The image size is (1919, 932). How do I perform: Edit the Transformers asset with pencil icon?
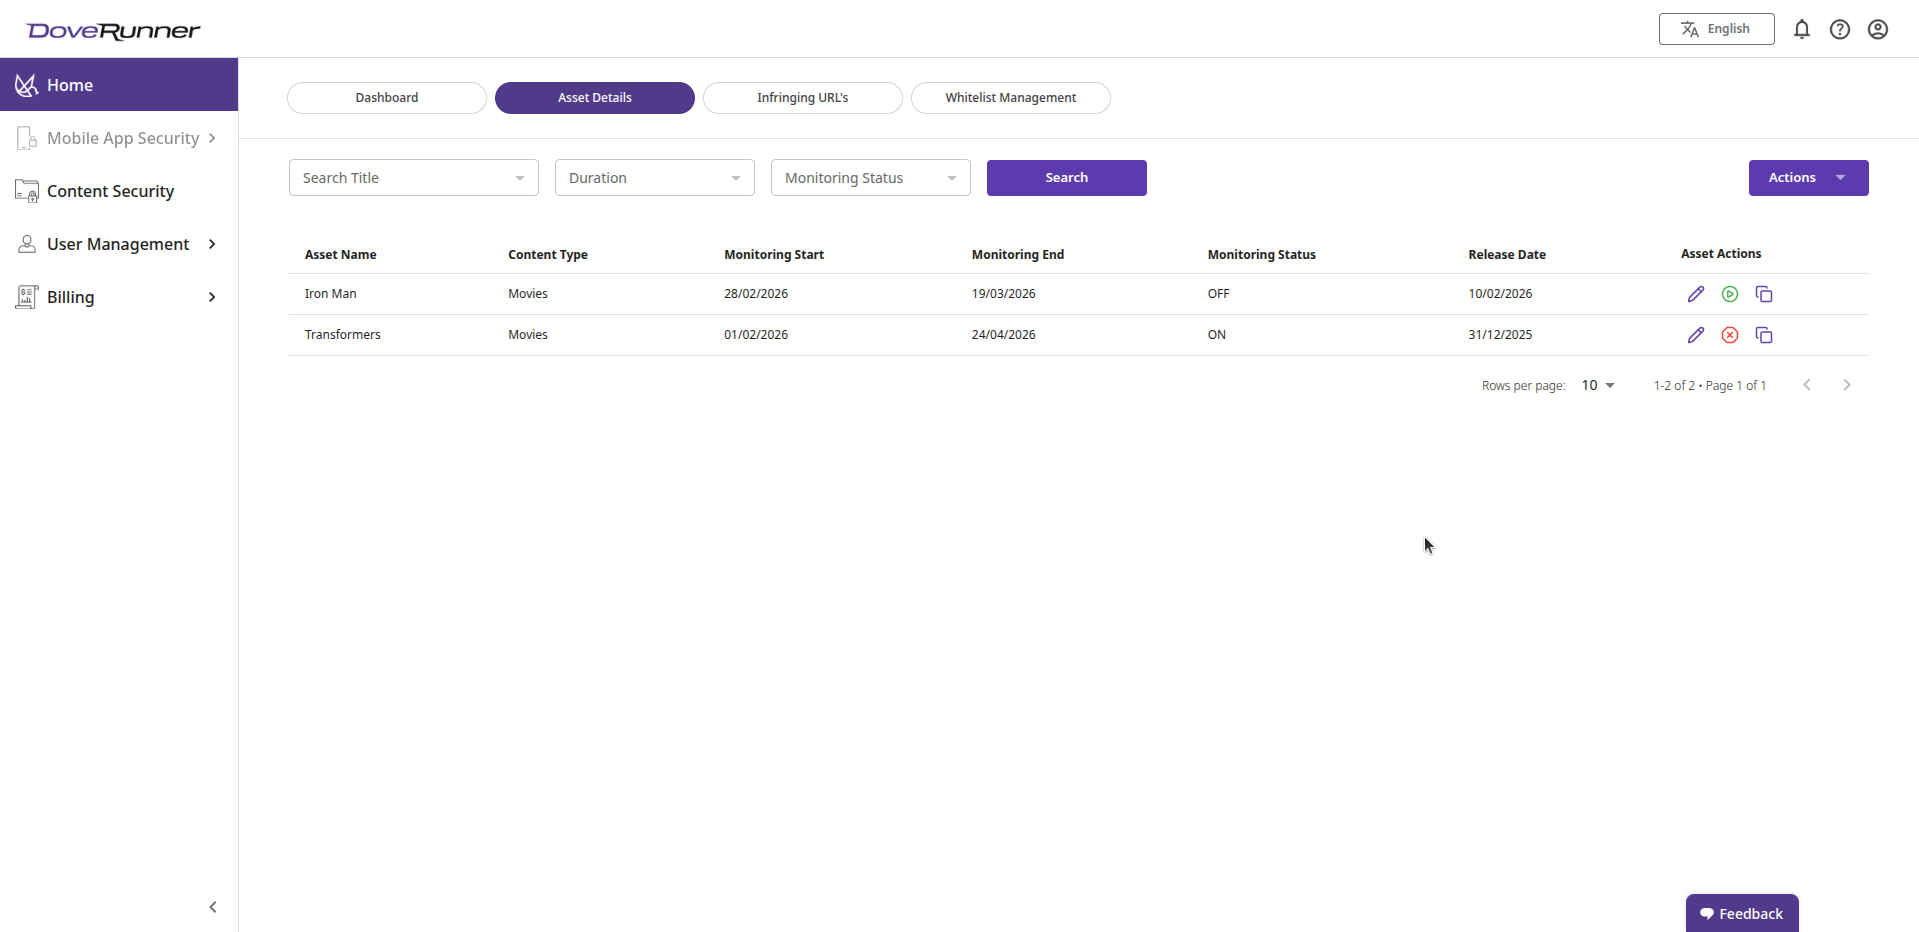click(x=1696, y=334)
